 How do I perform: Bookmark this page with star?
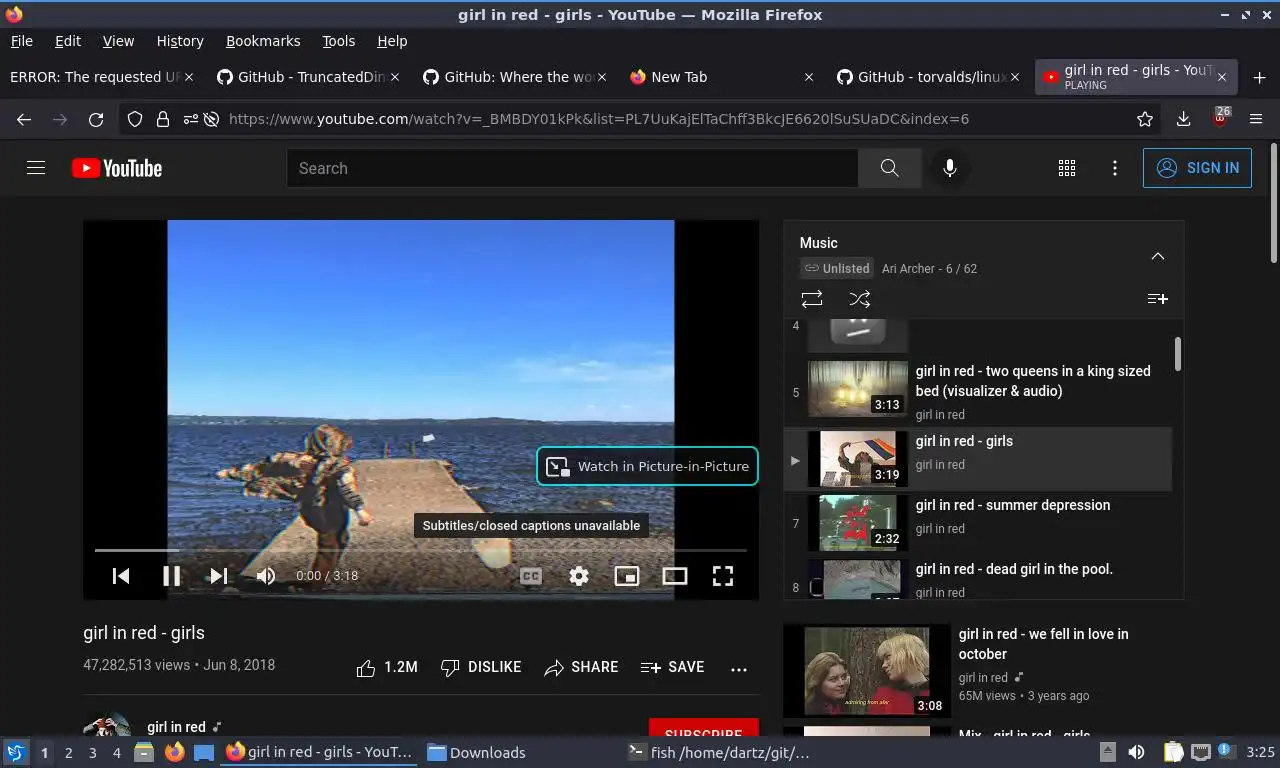(x=1145, y=119)
